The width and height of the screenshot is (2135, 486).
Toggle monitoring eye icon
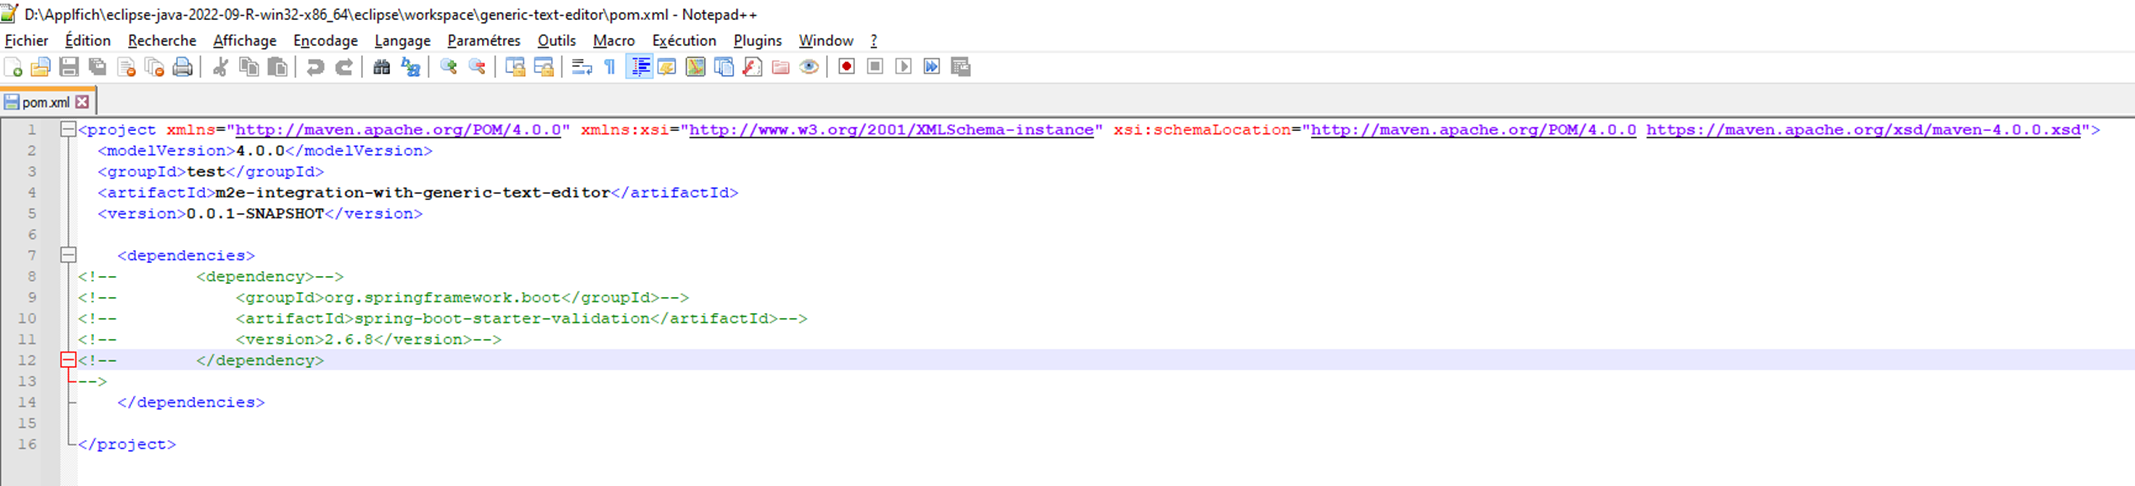tap(809, 67)
